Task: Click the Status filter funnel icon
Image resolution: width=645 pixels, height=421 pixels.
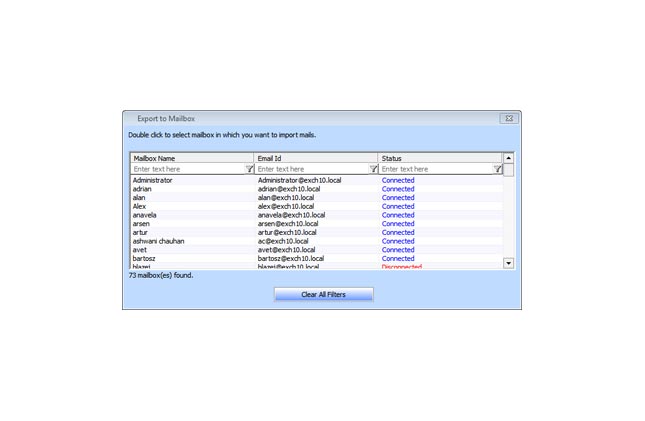Action: (x=497, y=169)
